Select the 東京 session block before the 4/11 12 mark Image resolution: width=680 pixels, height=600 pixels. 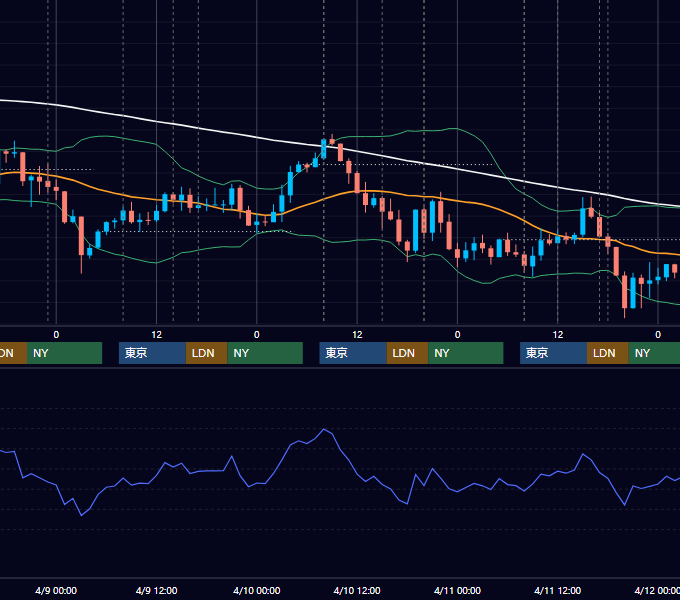553,353
